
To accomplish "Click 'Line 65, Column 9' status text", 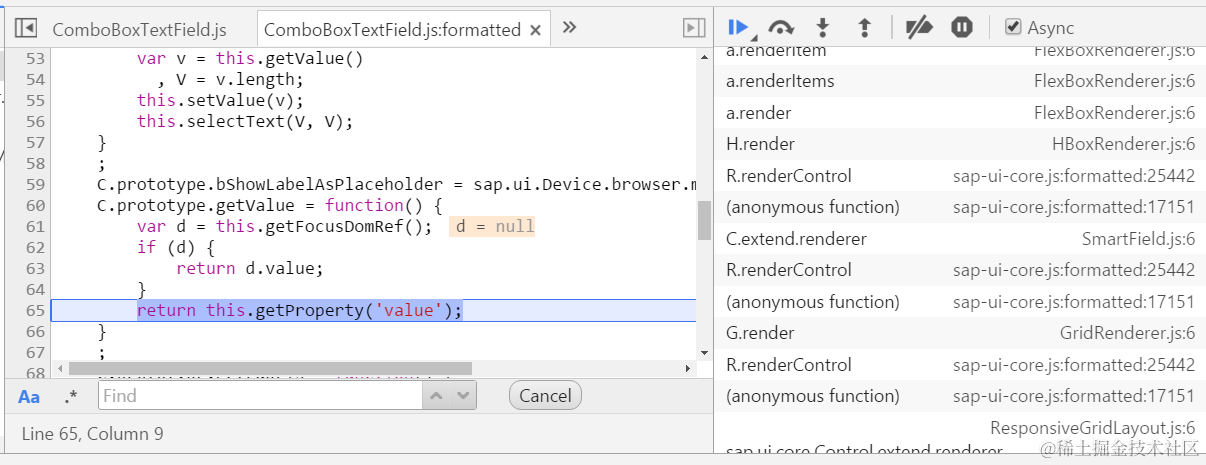I will click(92, 434).
